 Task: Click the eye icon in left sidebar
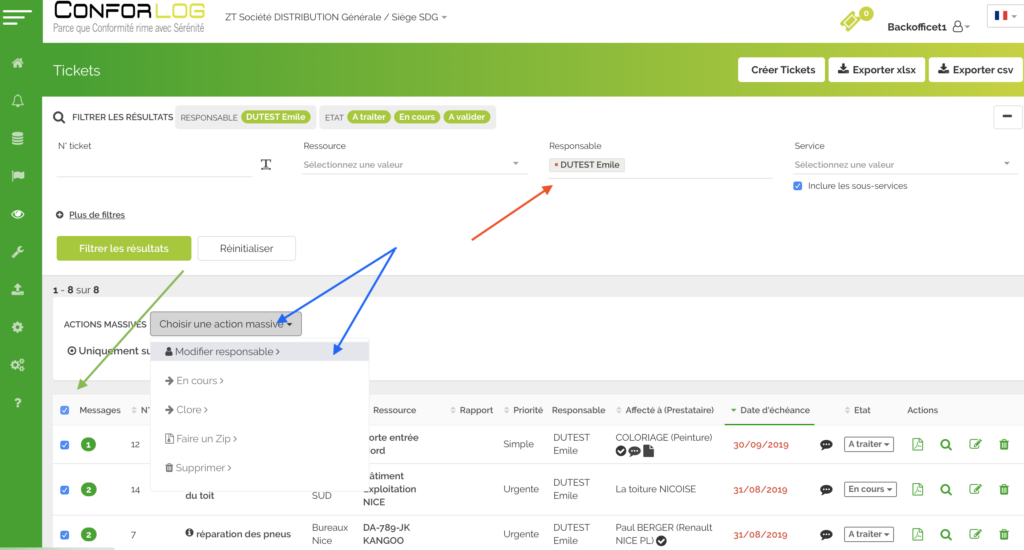click(18, 214)
